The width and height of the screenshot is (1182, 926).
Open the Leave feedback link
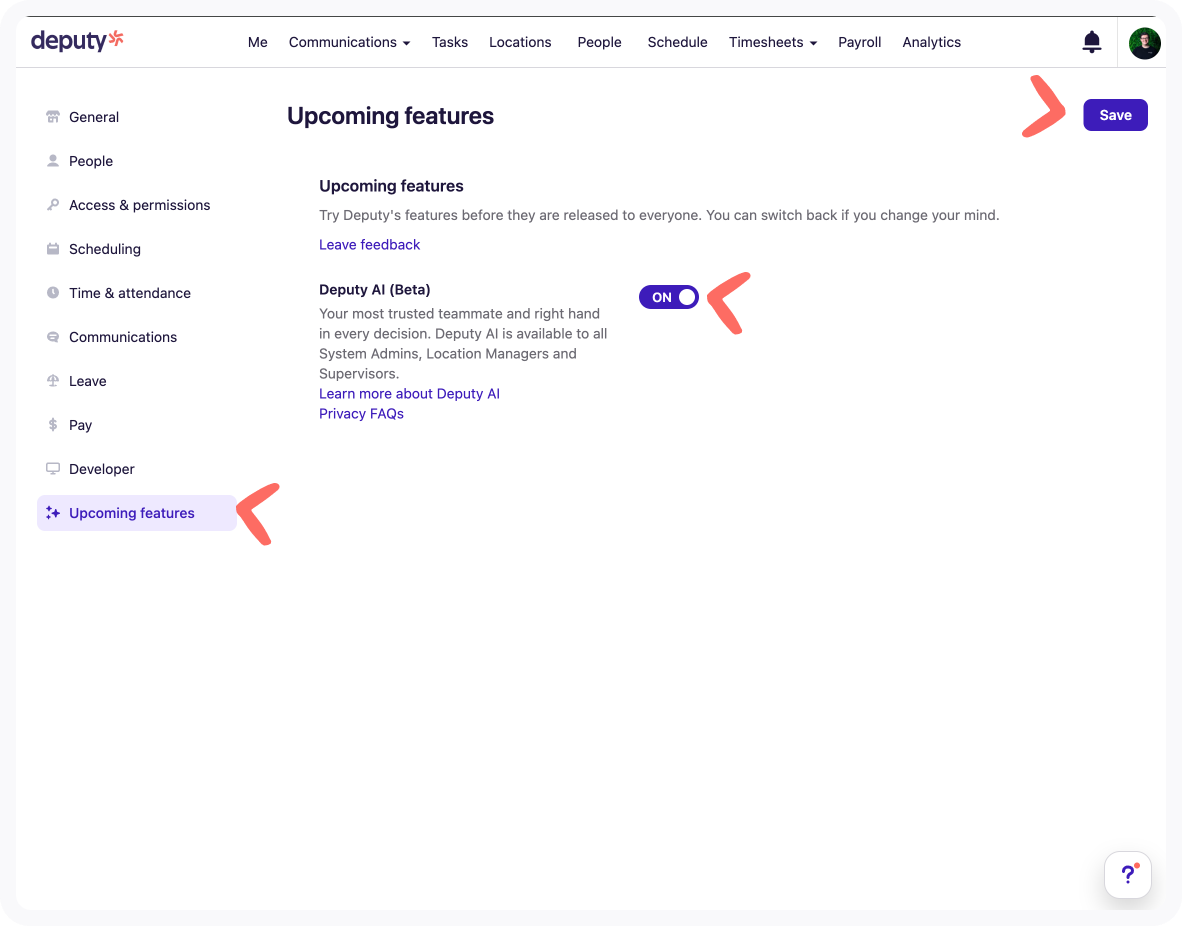click(x=369, y=245)
